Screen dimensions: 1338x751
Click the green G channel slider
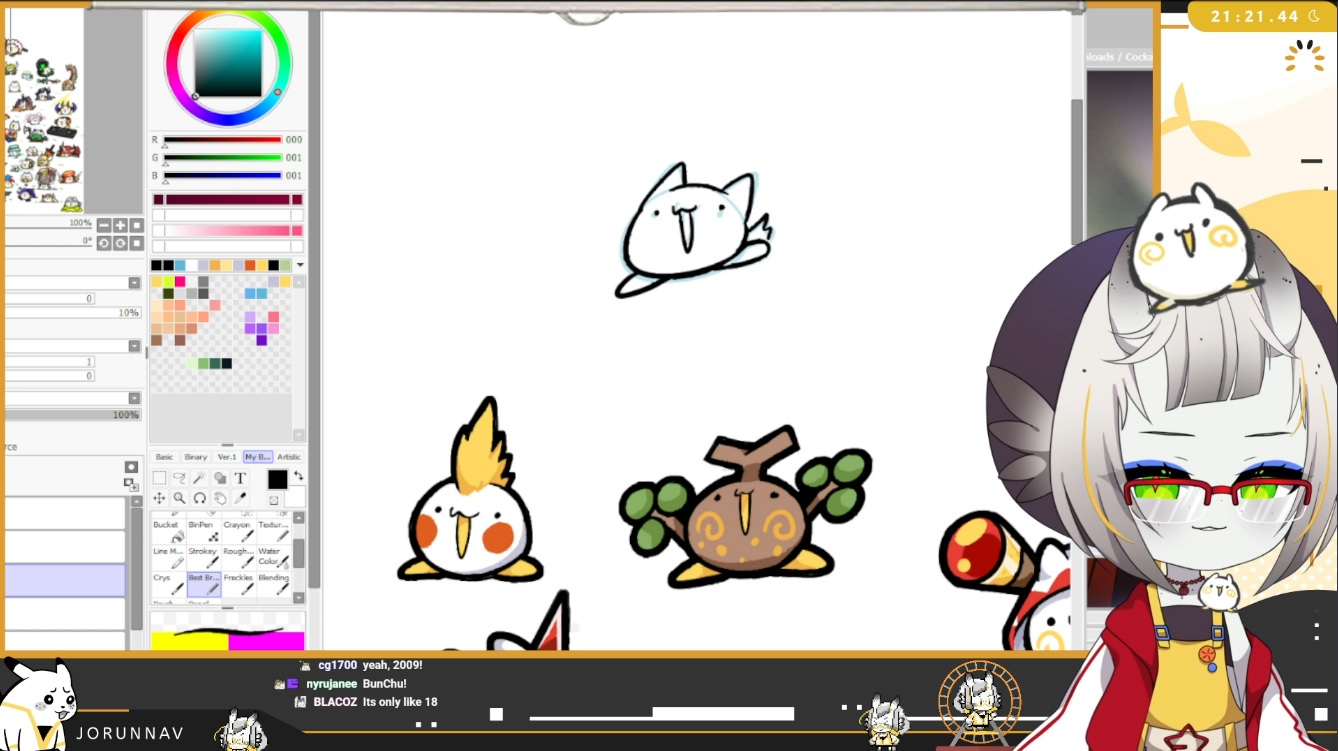[222, 158]
